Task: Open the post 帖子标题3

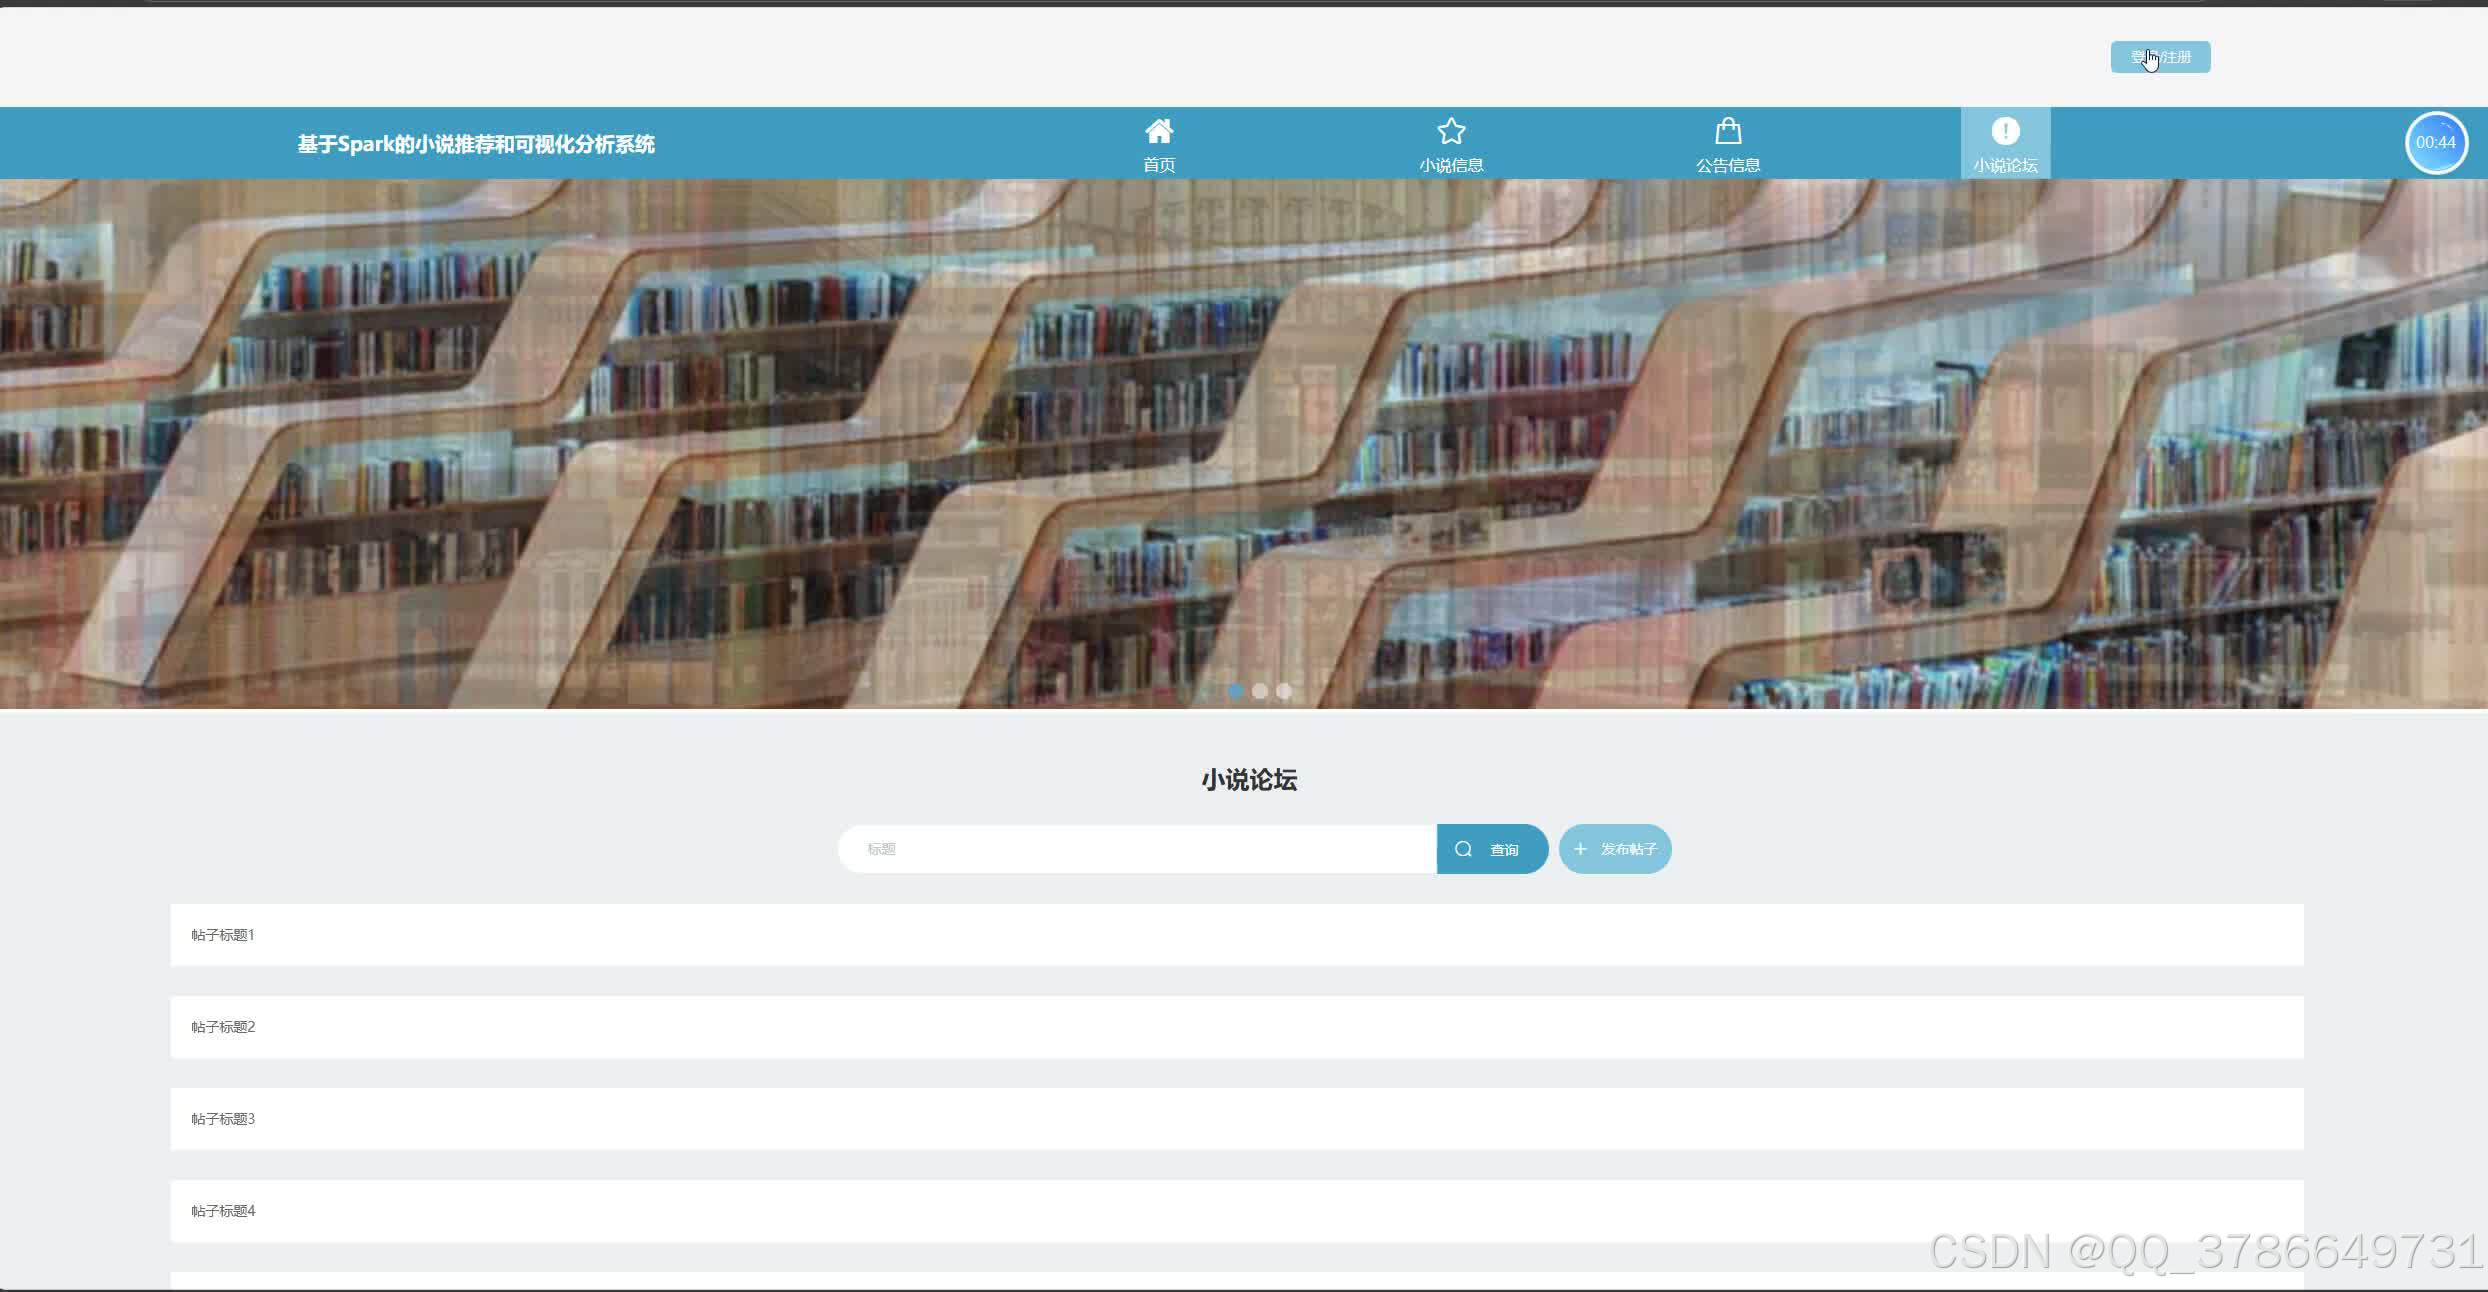Action: pos(223,1119)
